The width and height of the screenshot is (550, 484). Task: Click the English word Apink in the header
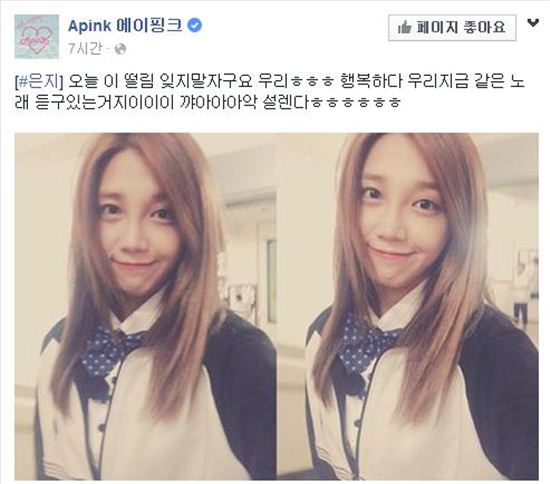click(89, 26)
